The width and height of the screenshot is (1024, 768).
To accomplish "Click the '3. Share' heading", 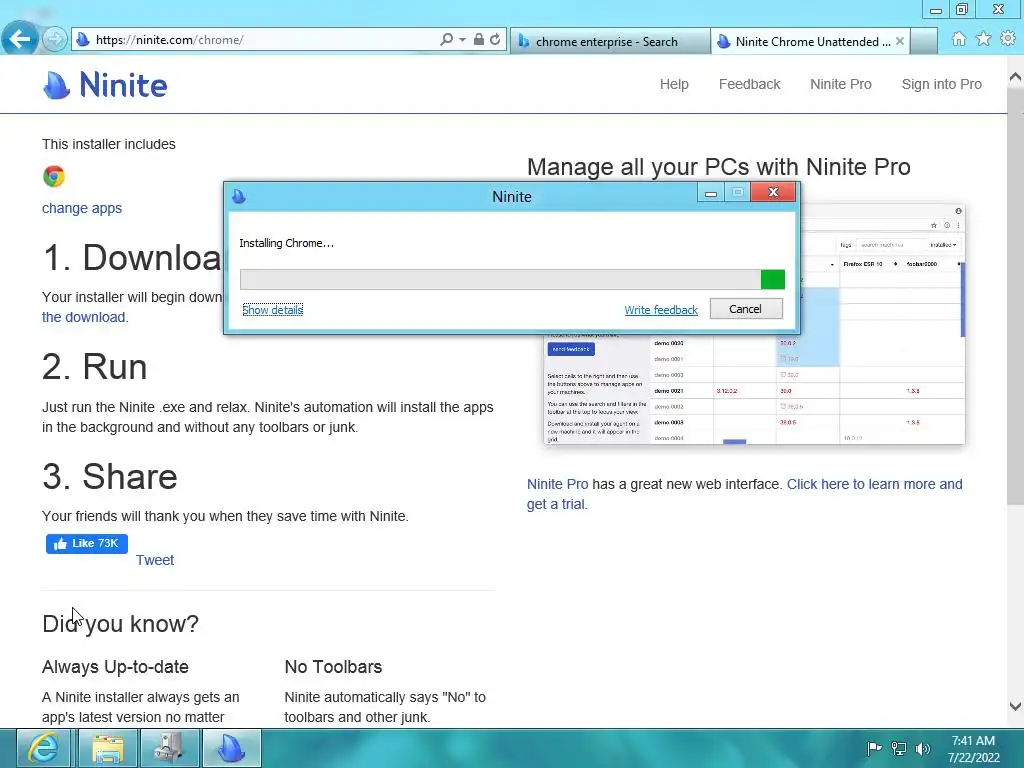I will point(110,477).
